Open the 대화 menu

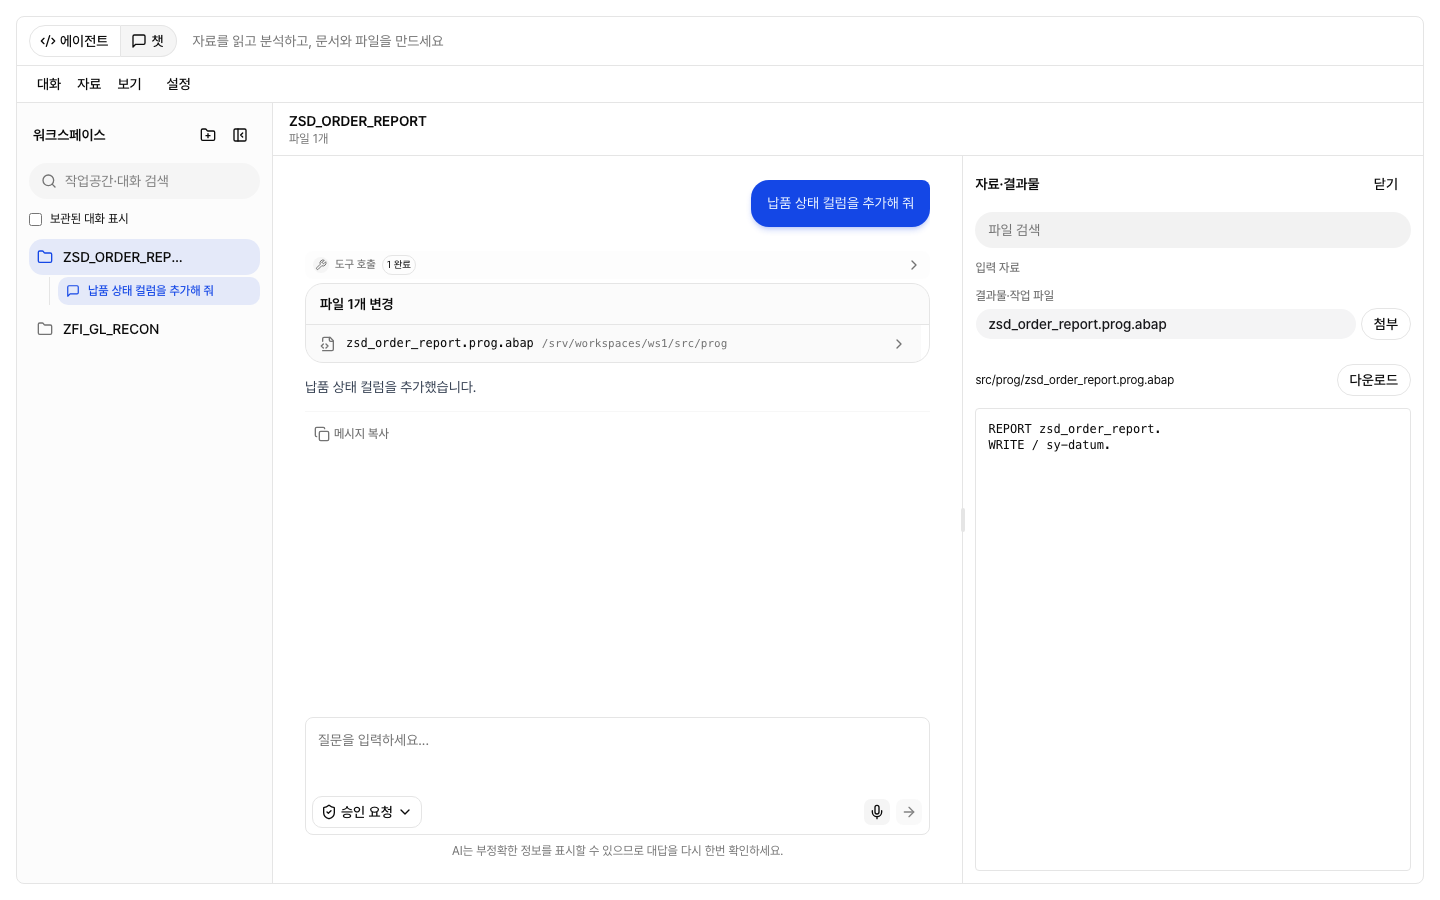tap(49, 84)
